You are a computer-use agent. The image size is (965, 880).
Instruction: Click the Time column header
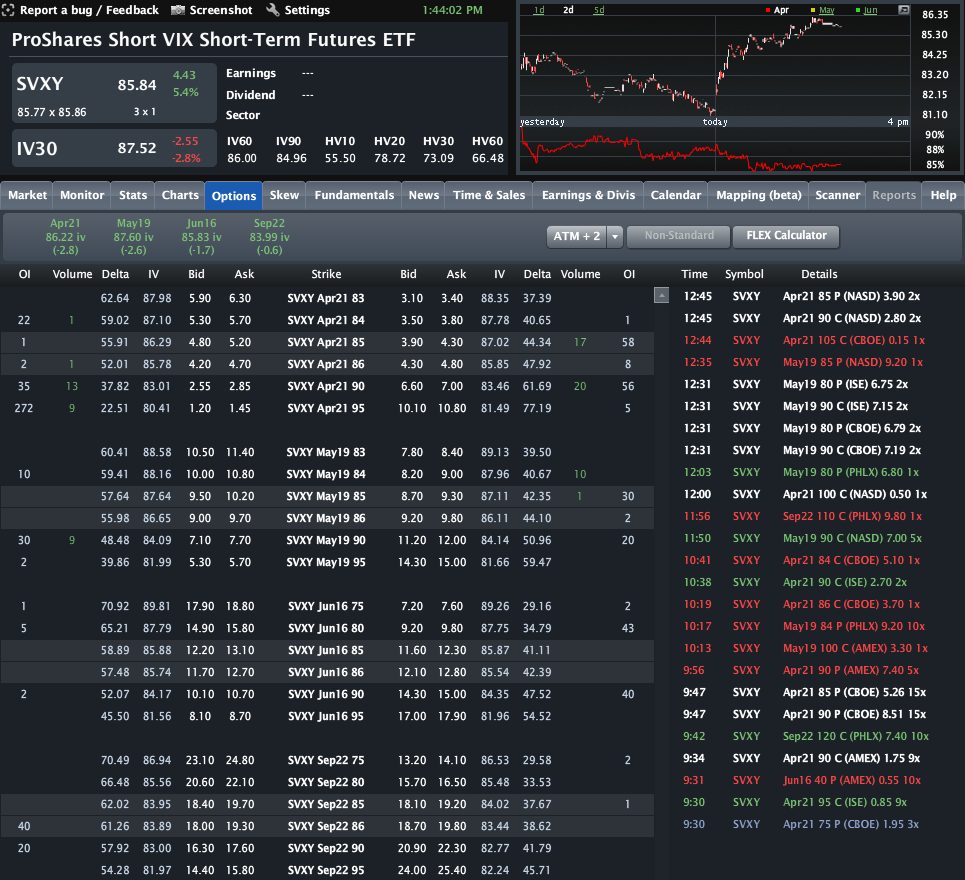click(694, 274)
